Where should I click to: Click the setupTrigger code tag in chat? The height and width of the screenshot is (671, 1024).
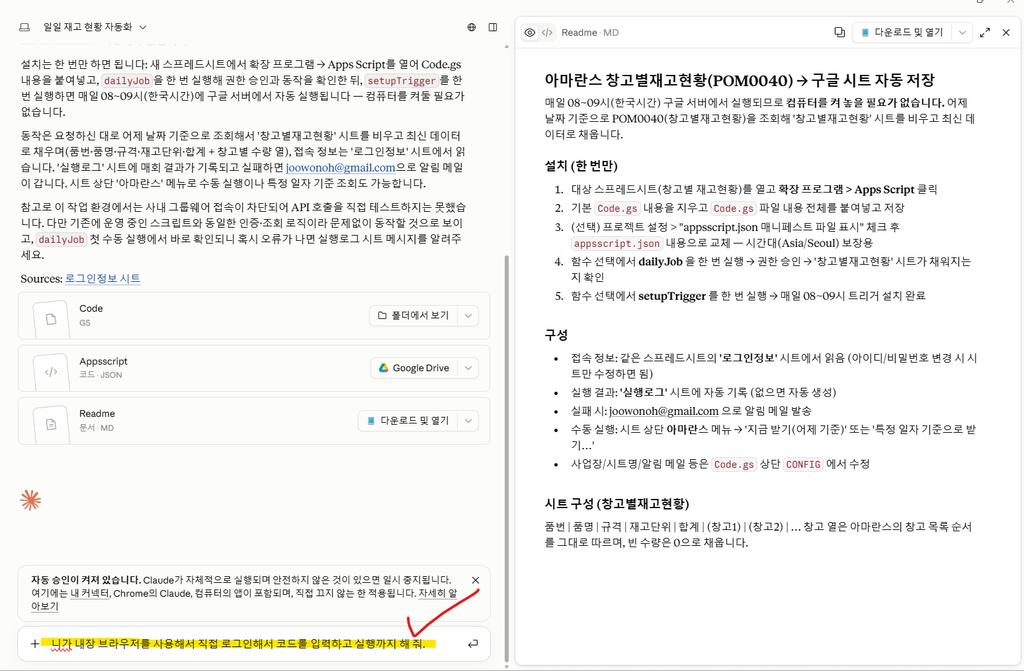tap(401, 80)
